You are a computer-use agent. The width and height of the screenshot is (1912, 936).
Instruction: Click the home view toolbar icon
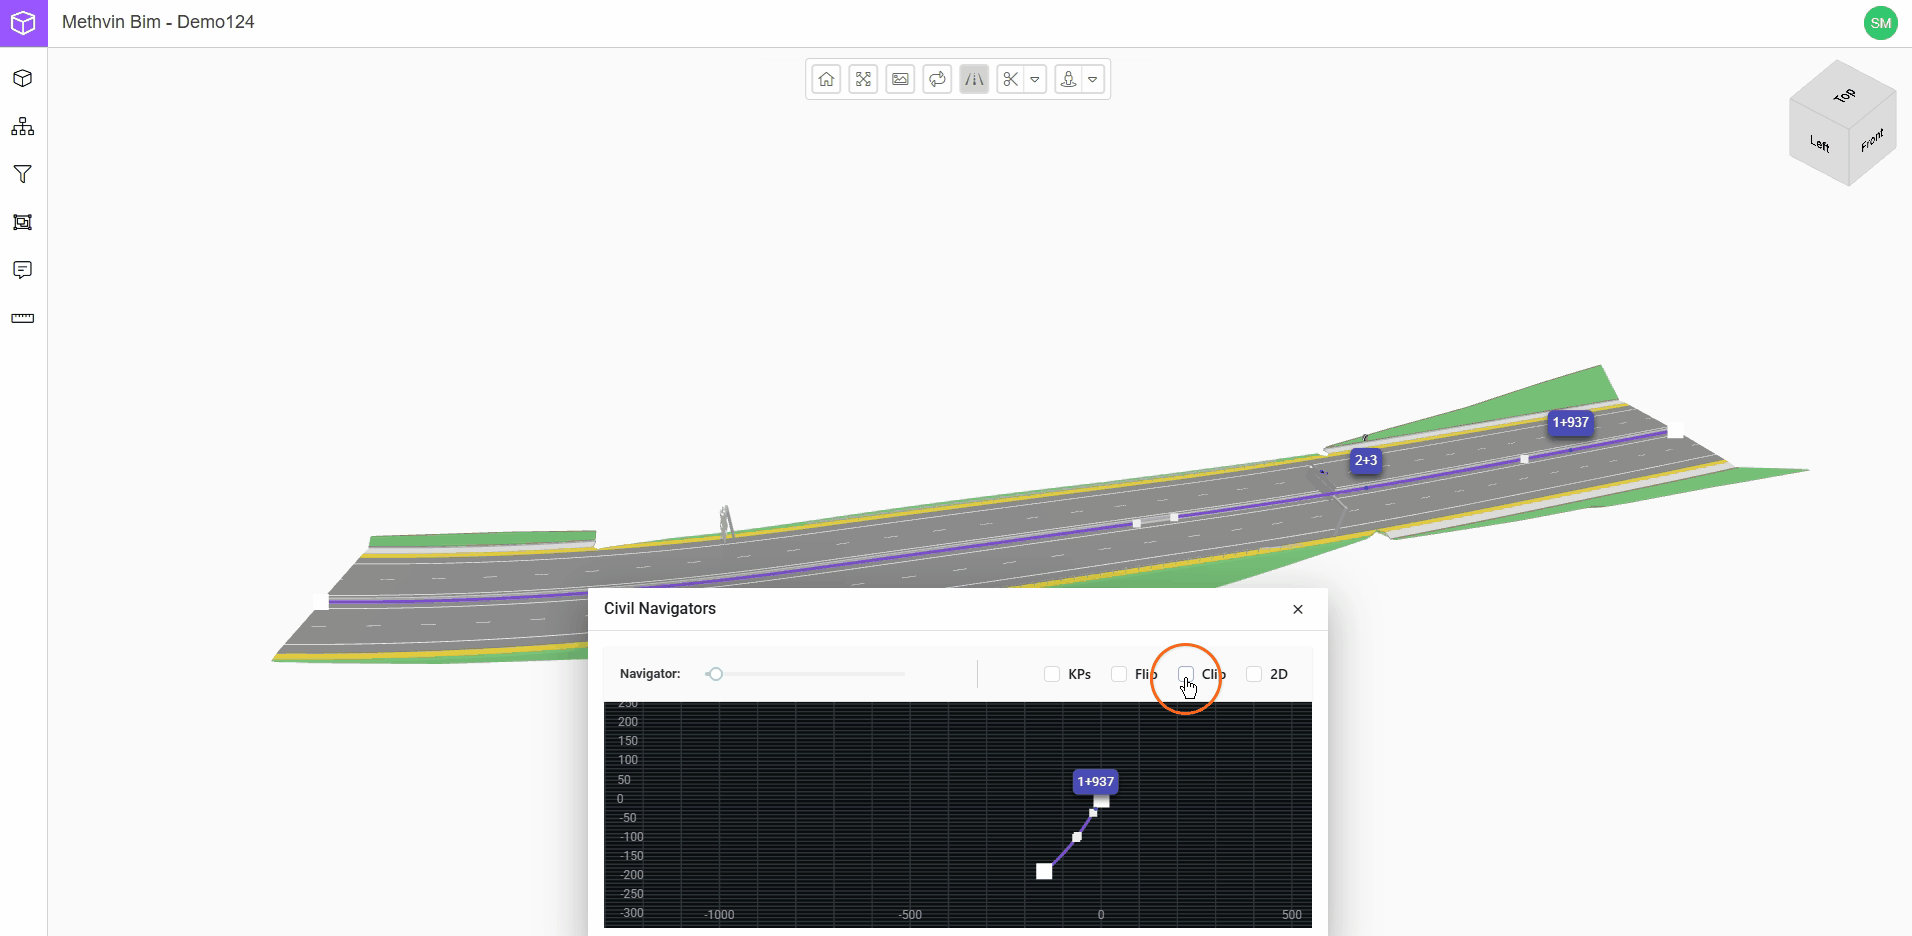tap(826, 79)
